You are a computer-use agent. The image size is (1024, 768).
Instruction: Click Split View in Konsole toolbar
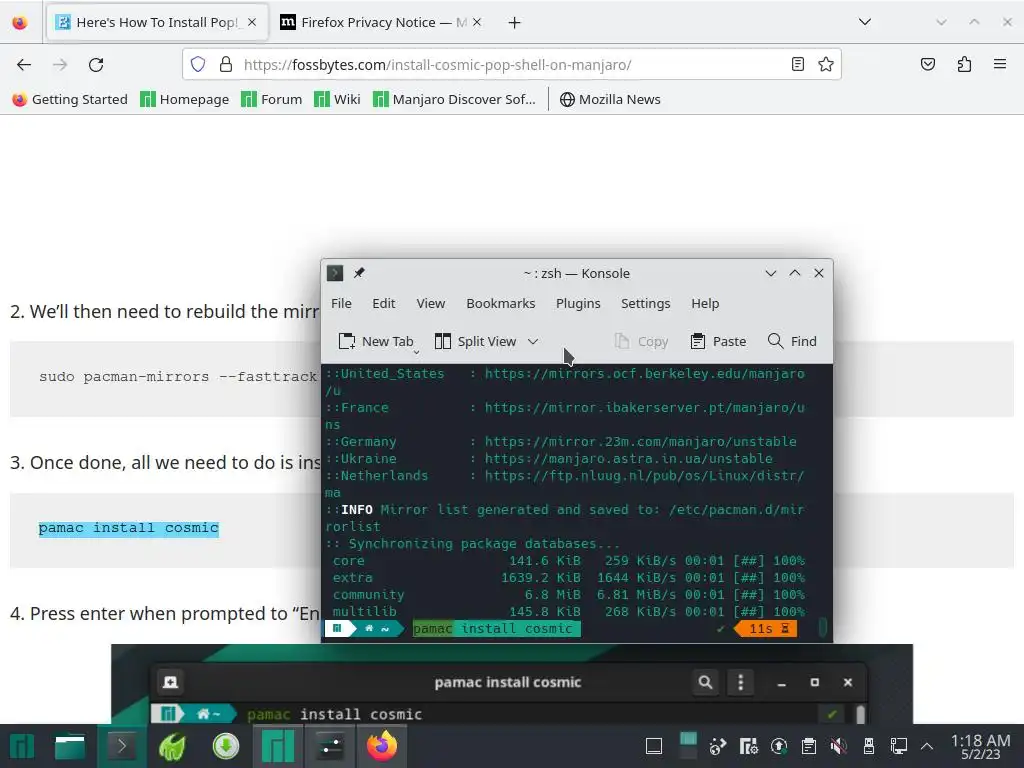point(475,342)
